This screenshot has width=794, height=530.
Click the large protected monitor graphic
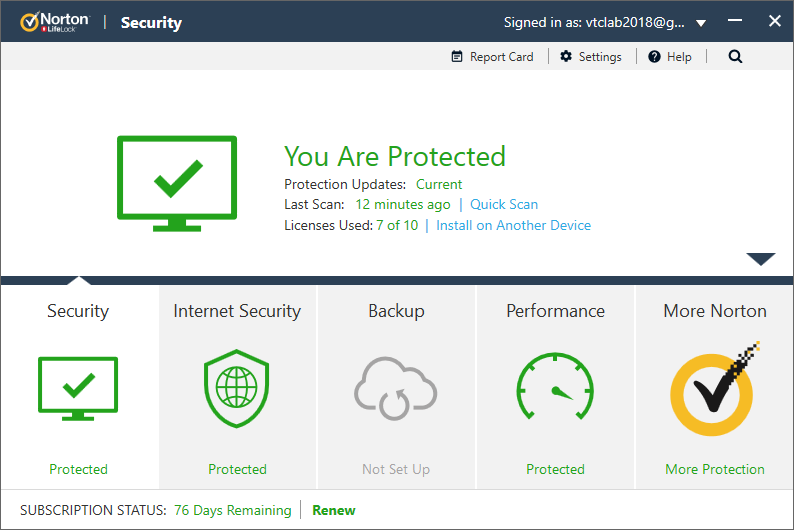point(177,183)
